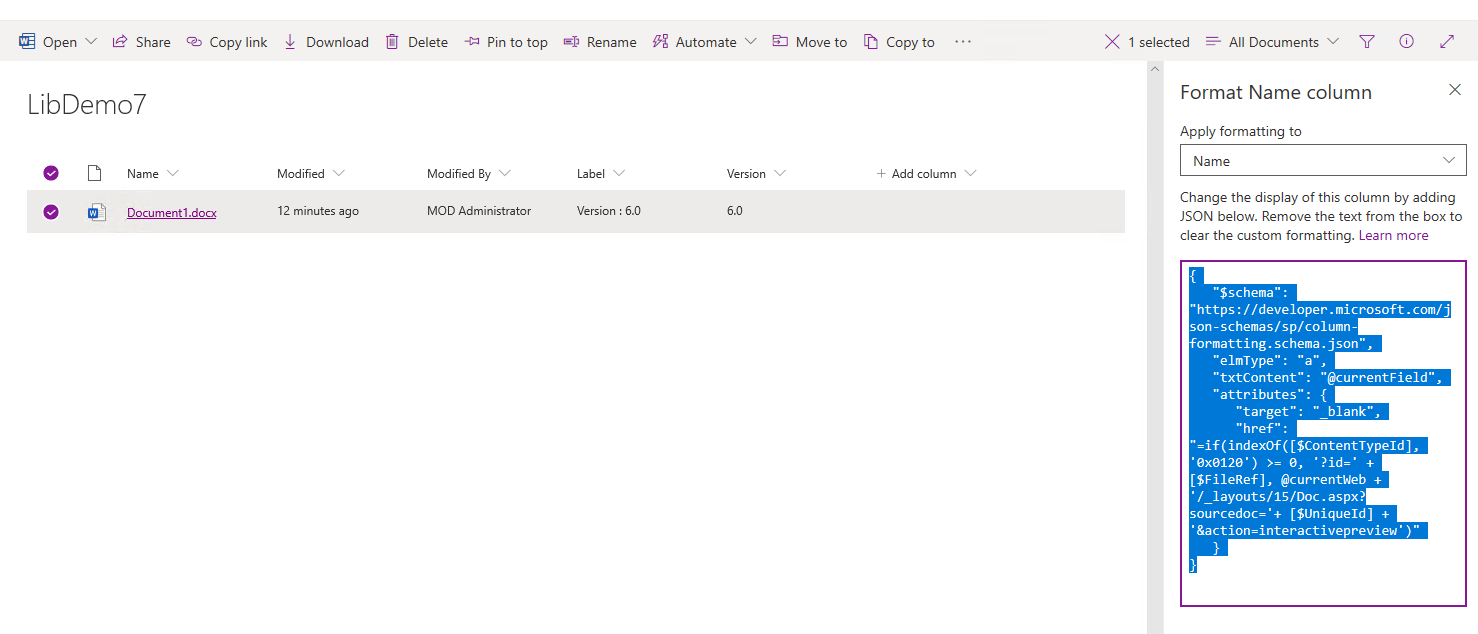Viewport: 1478px width, 634px height.
Task: Close the Format Name column panel
Action: pos(1455,90)
